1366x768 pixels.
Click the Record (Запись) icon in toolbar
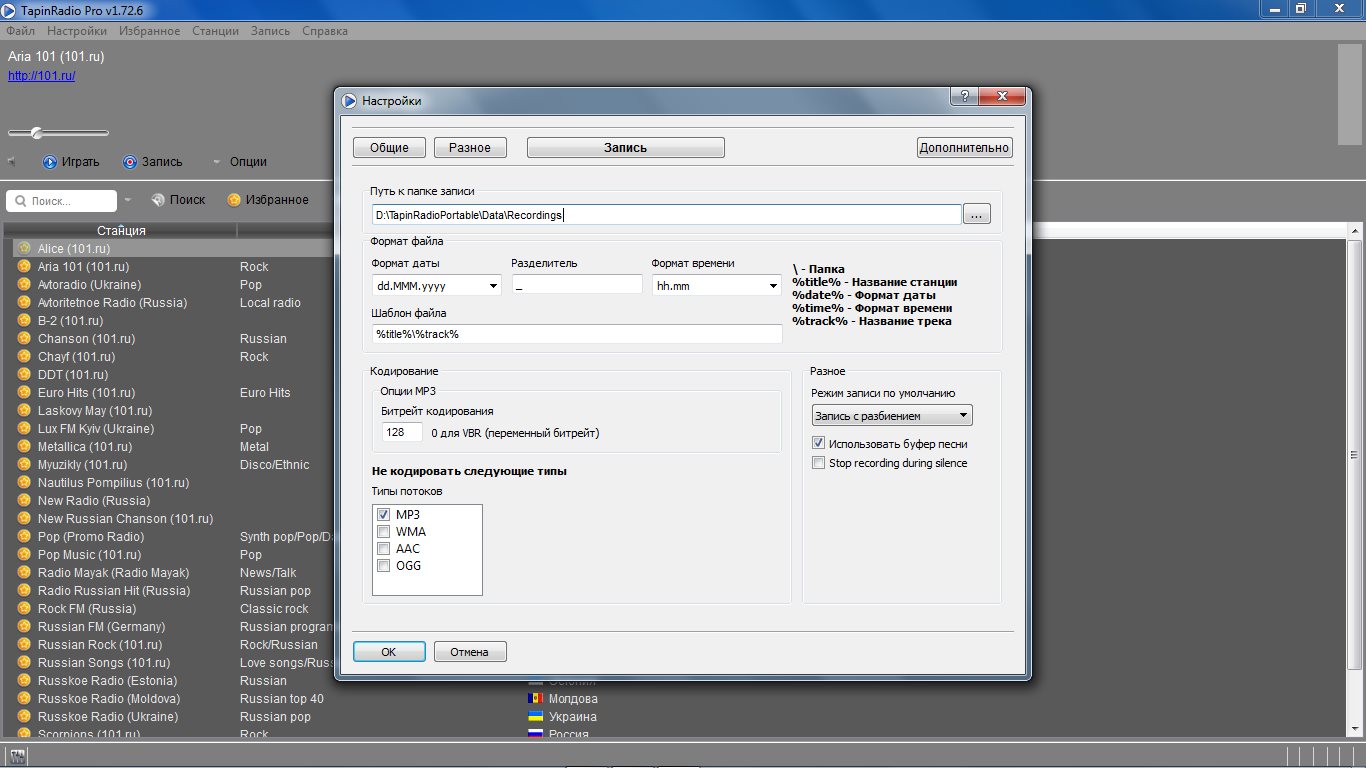[x=130, y=162]
